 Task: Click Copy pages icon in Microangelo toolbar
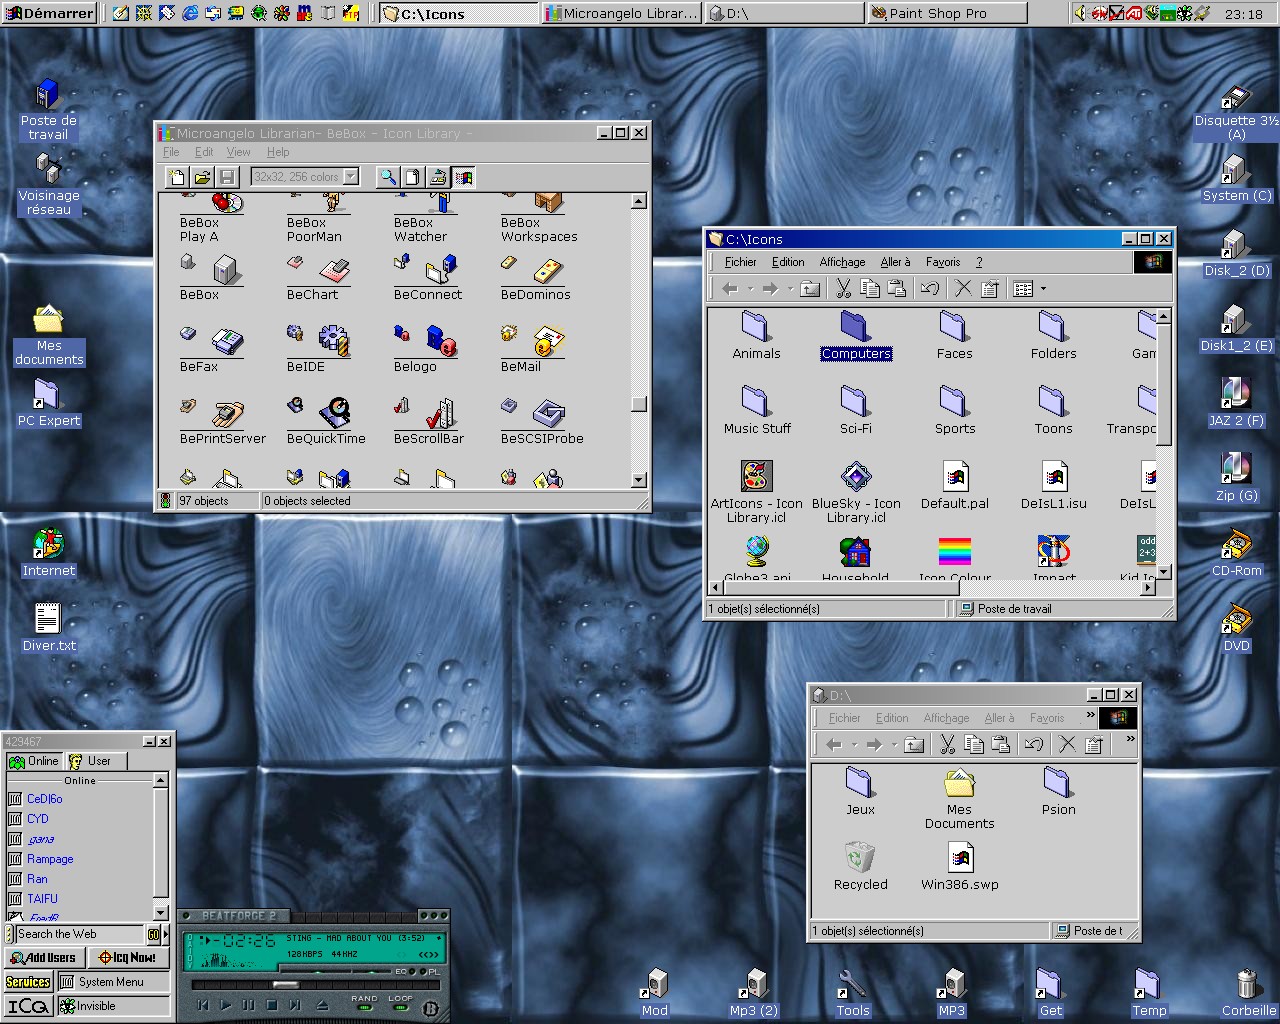tap(413, 177)
